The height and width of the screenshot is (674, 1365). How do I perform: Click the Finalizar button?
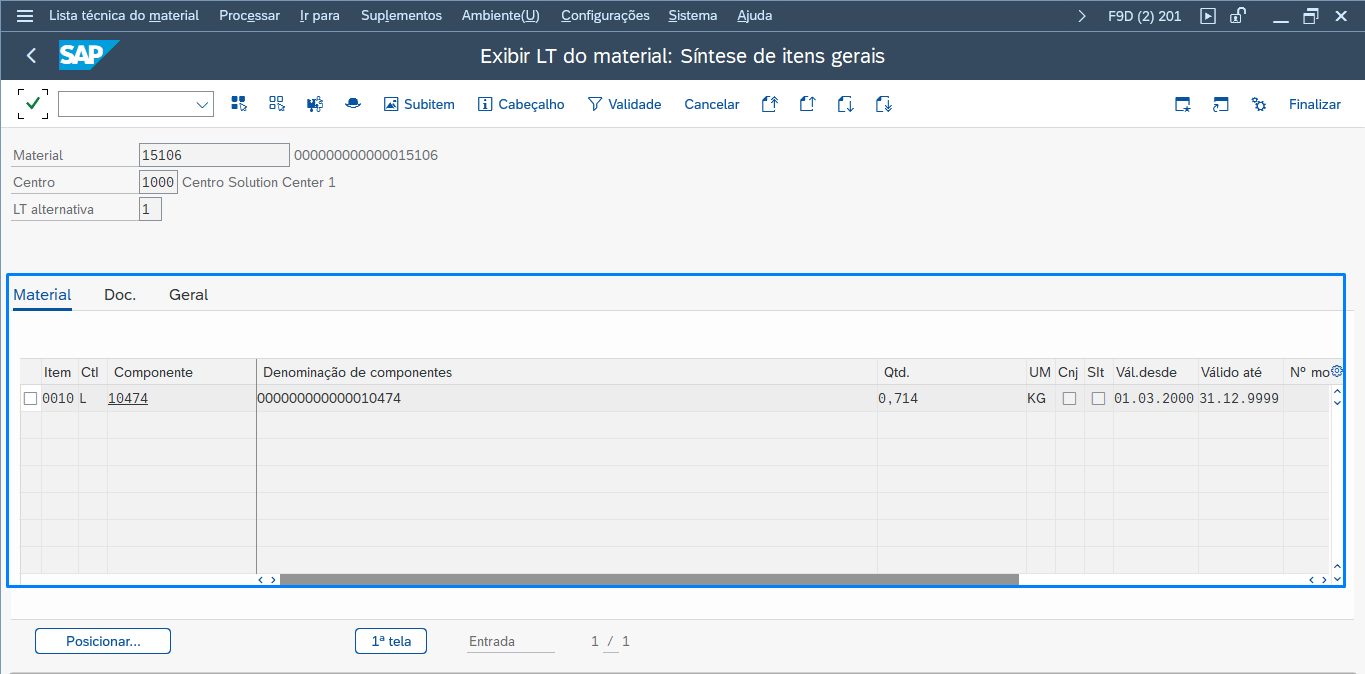pyautogui.click(x=1315, y=104)
